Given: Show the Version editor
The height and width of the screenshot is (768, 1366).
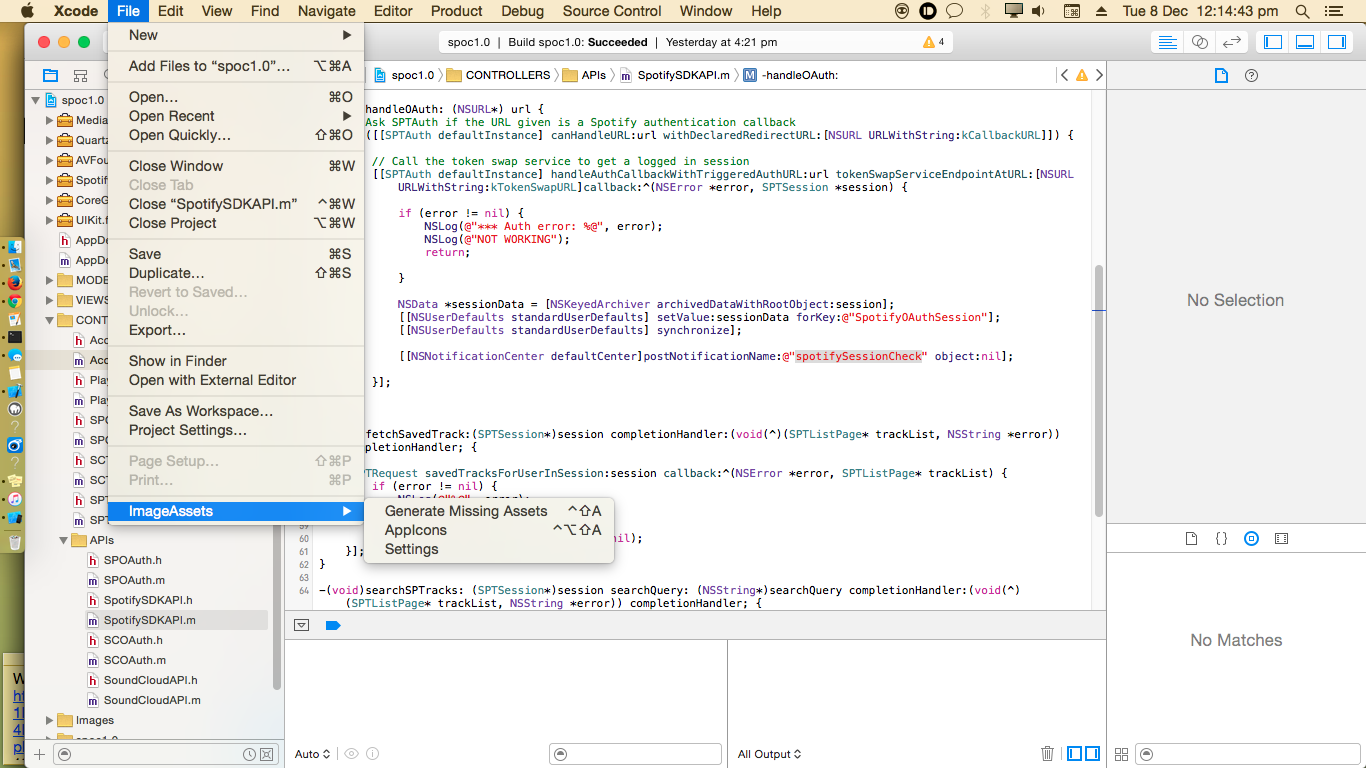Looking at the screenshot, I should coord(1233,42).
